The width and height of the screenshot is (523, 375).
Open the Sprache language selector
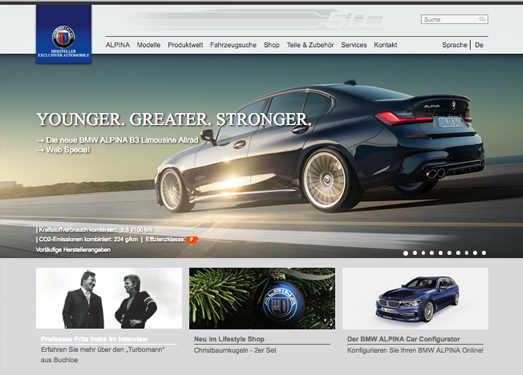coord(454,45)
